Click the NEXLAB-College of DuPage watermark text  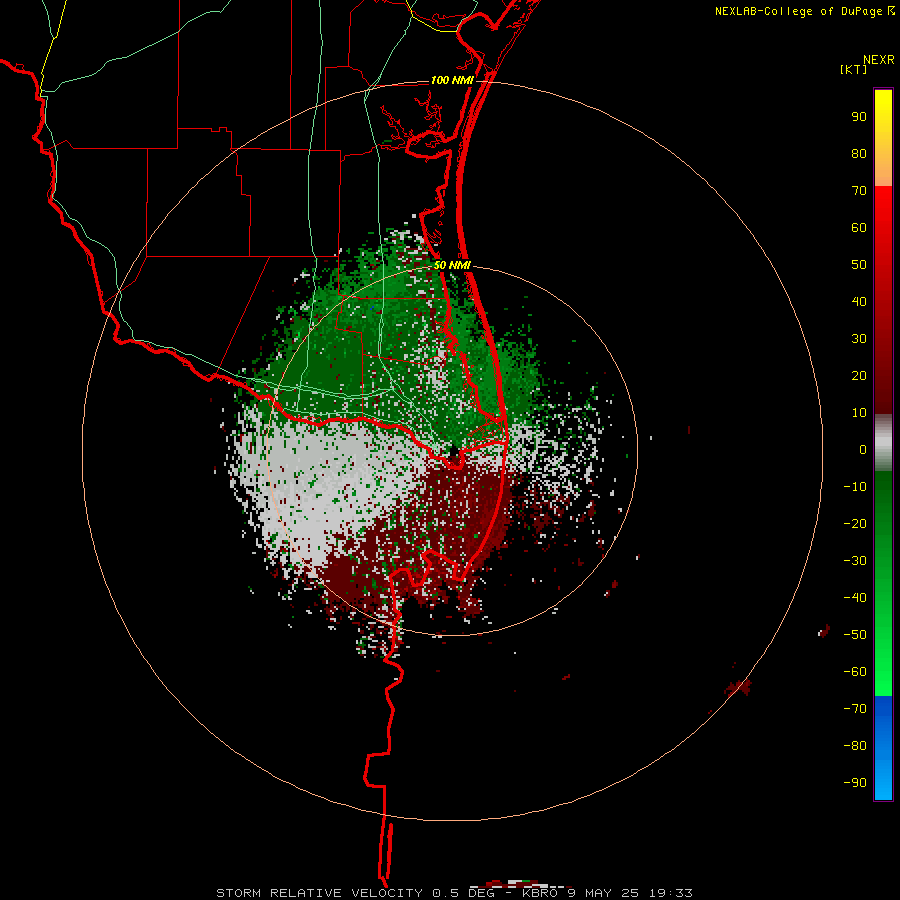point(798,11)
